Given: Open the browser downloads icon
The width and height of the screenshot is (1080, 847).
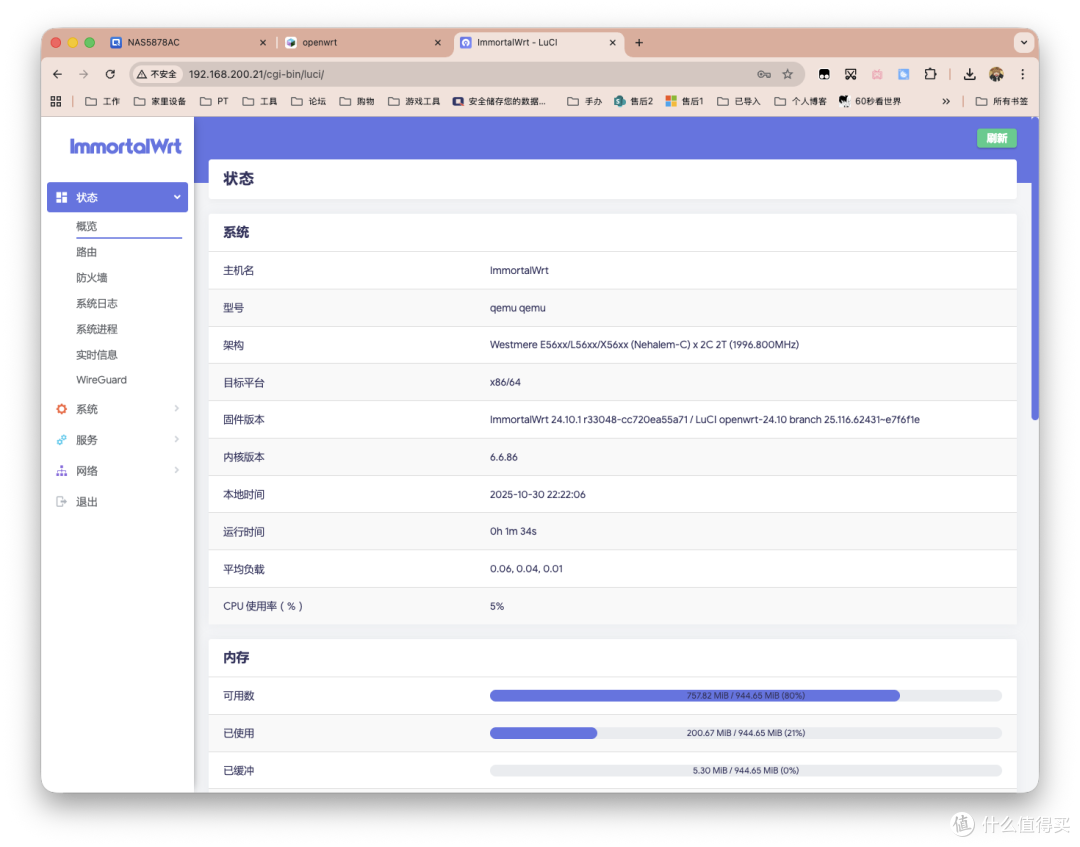Looking at the screenshot, I should pos(970,74).
